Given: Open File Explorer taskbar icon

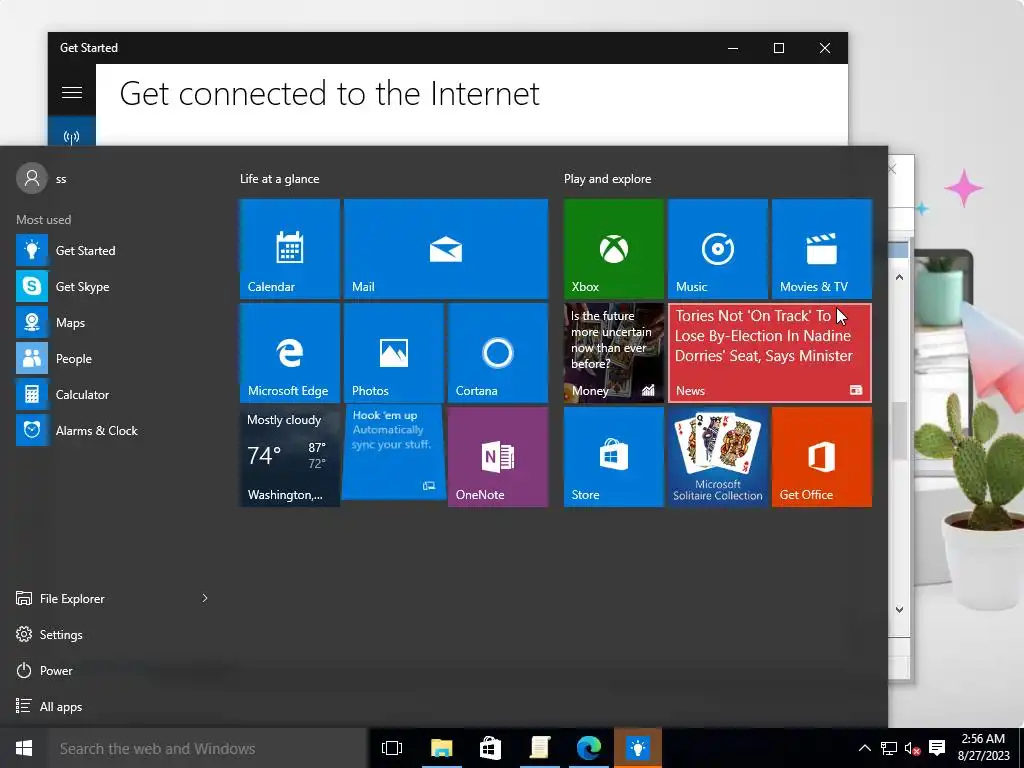Looking at the screenshot, I should click(x=441, y=748).
